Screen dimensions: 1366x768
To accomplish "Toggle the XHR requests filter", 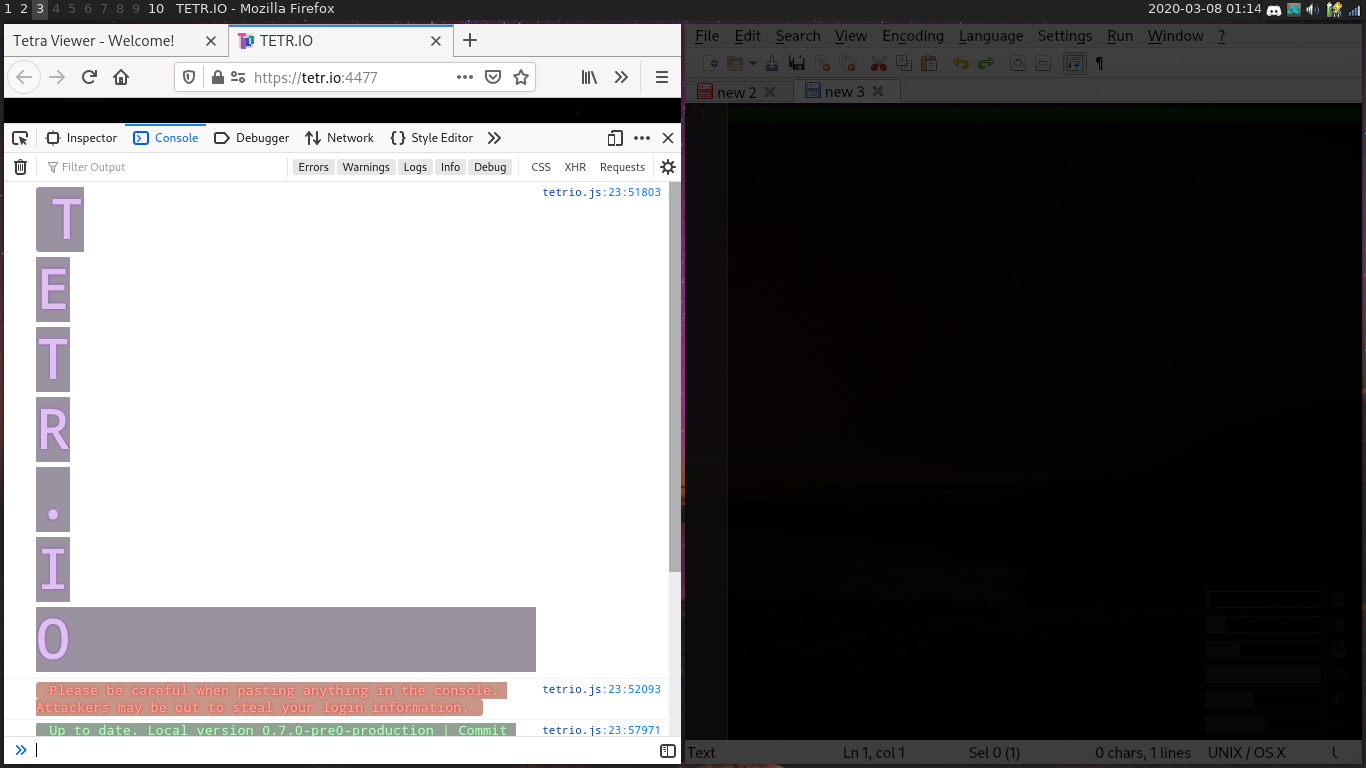I will coord(575,167).
